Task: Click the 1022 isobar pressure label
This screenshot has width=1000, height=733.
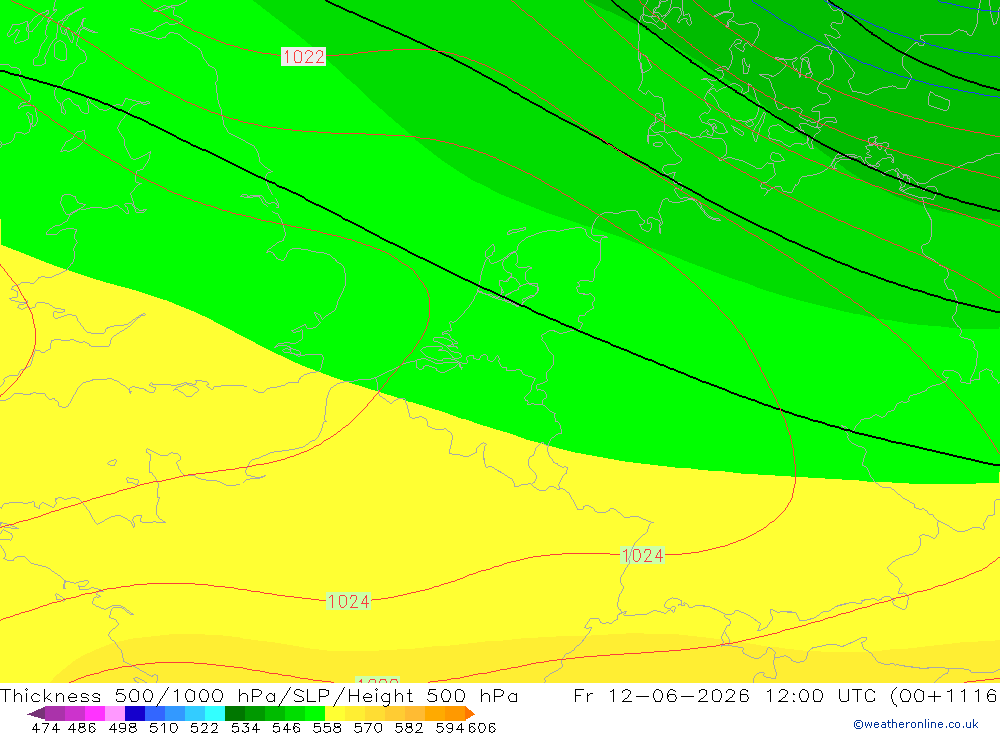Action: click(x=304, y=57)
